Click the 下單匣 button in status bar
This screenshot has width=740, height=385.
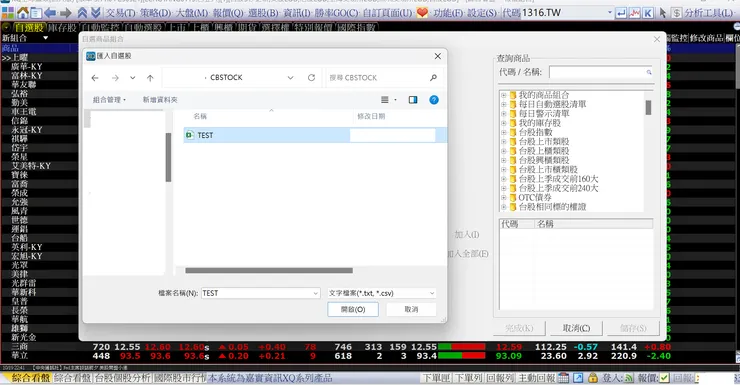pyautogui.click(x=437, y=378)
